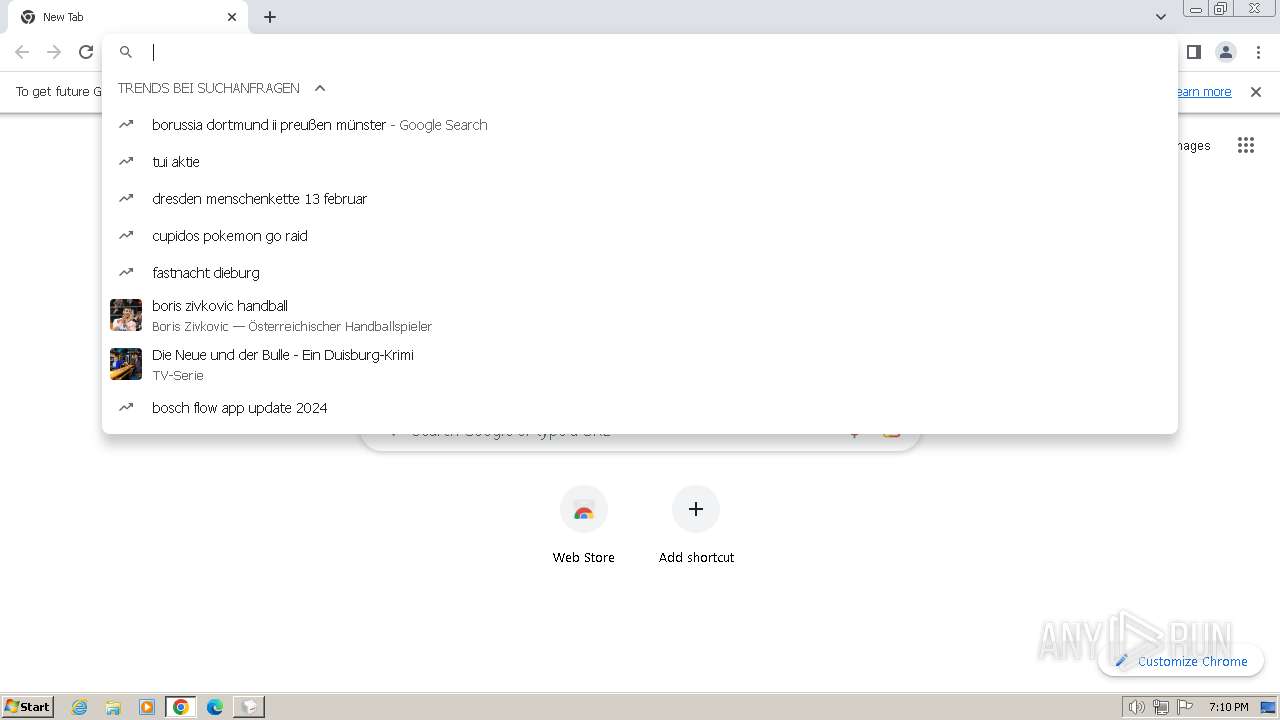Click the omnibox search magnifier icon
The image size is (1280, 720).
tap(126, 52)
